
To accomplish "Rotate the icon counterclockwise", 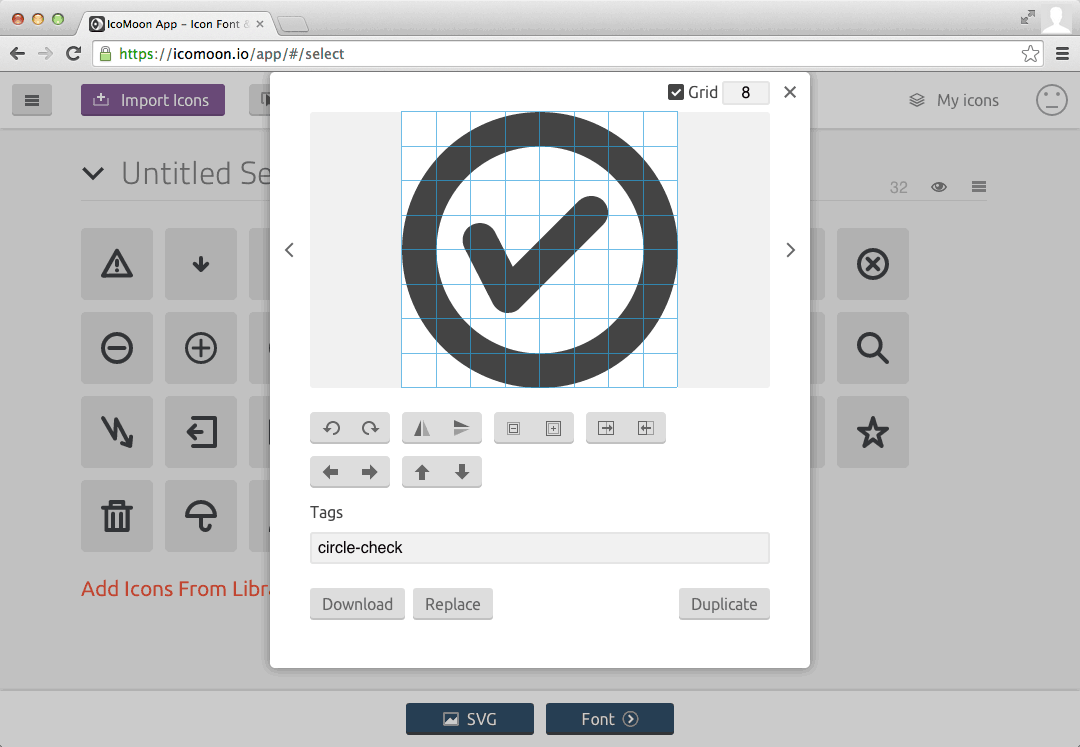I will pyautogui.click(x=332, y=428).
